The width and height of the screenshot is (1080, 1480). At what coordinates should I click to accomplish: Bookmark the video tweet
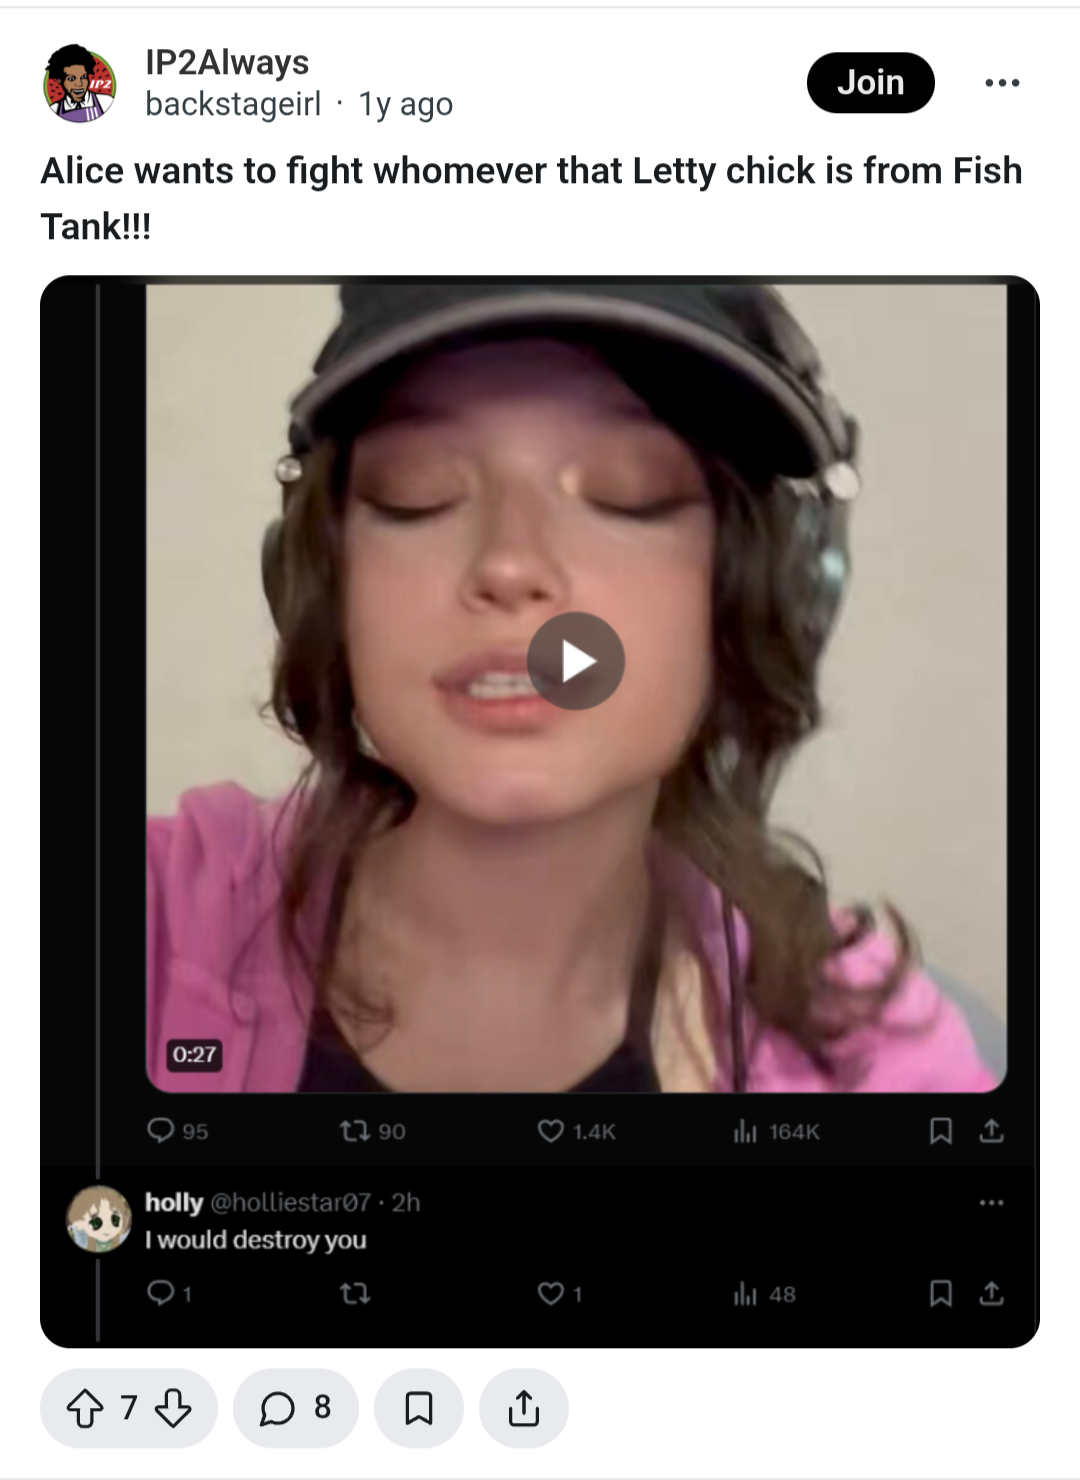coord(940,1131)
